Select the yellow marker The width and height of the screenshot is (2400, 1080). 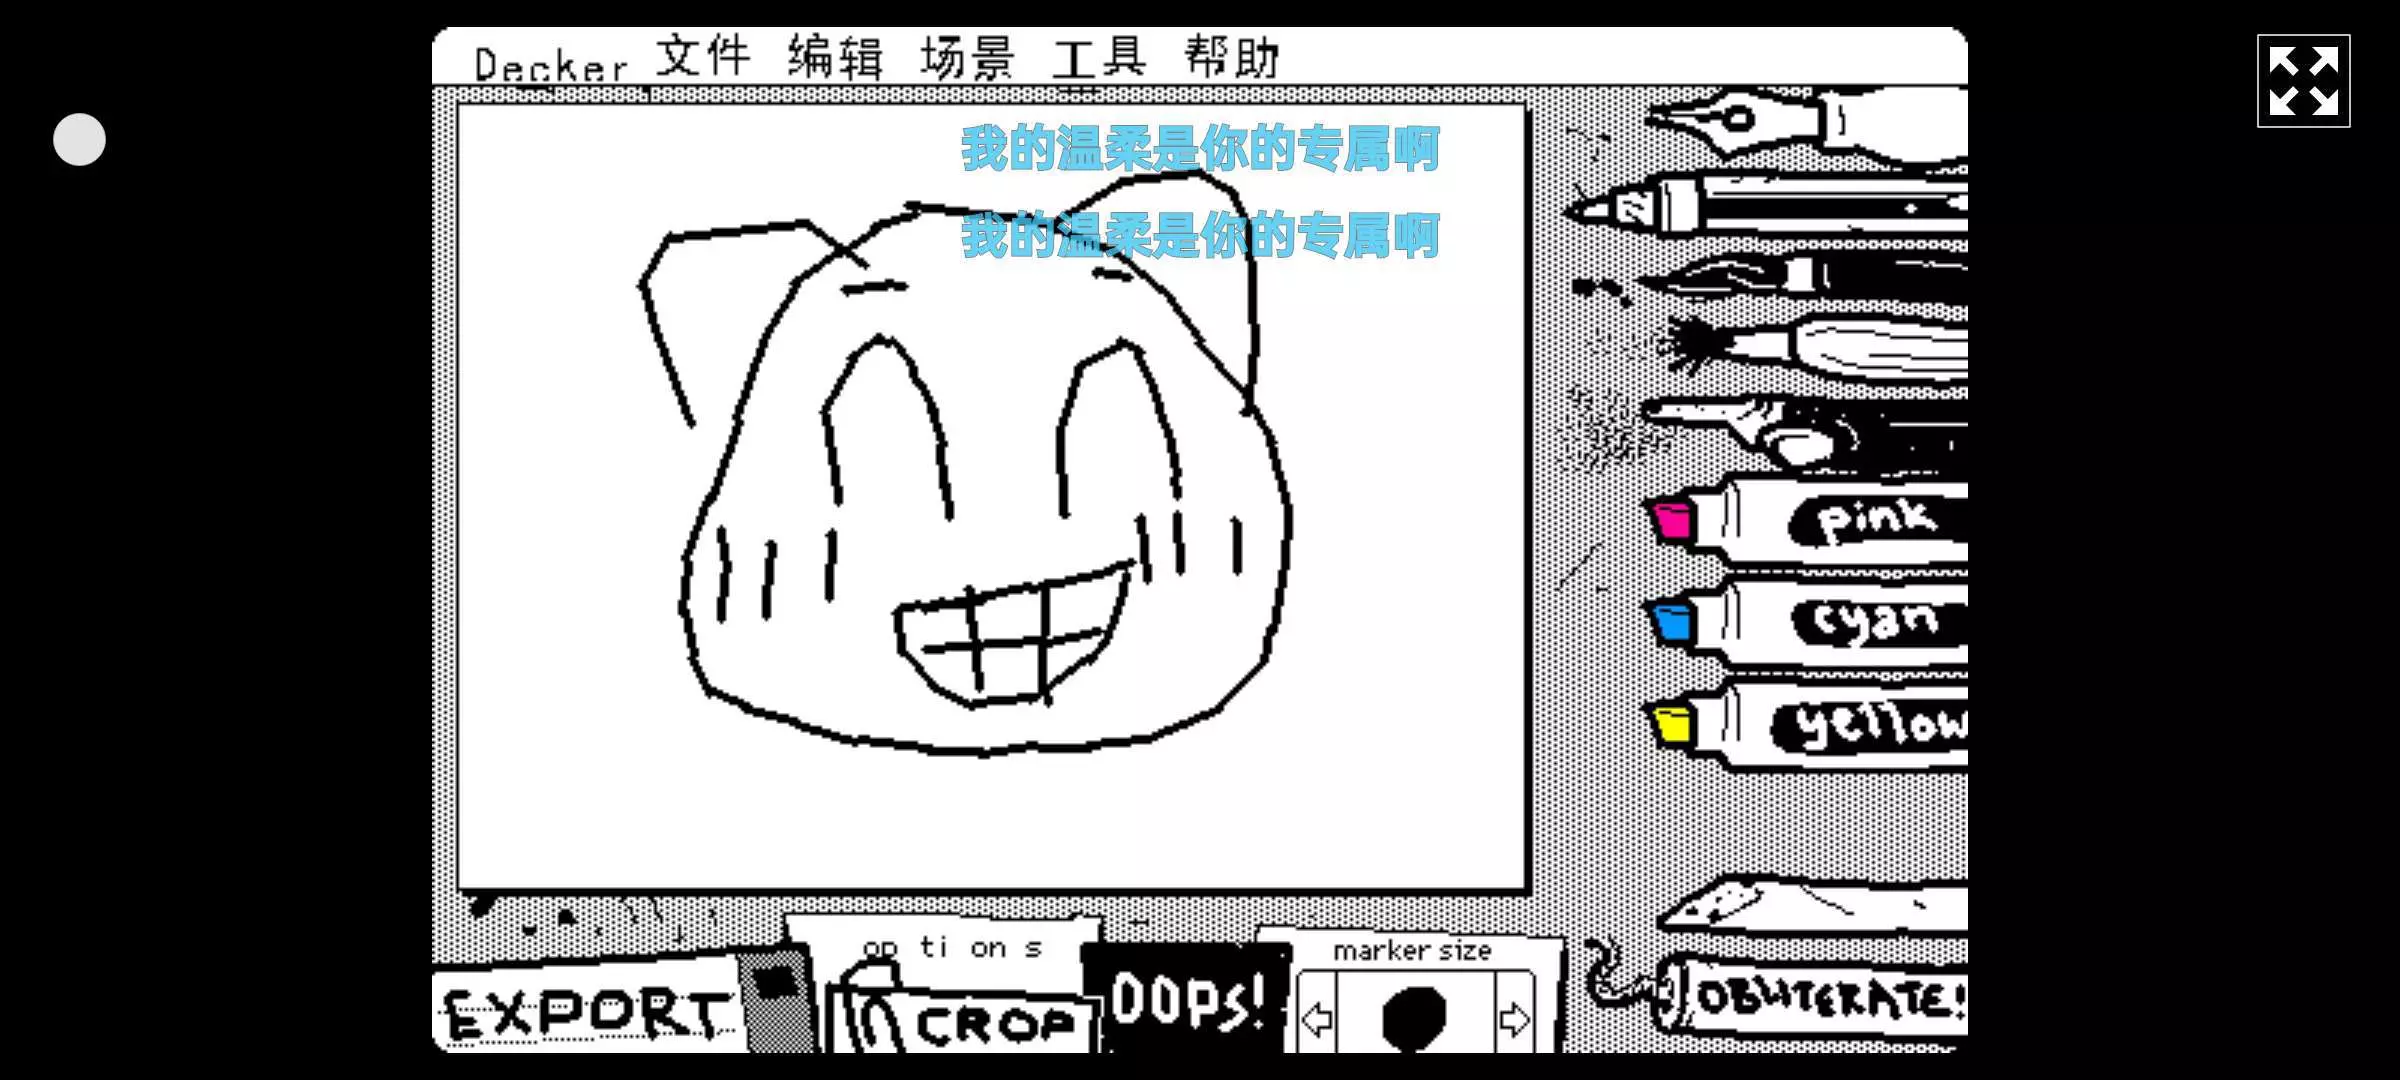pos(1810,725)
